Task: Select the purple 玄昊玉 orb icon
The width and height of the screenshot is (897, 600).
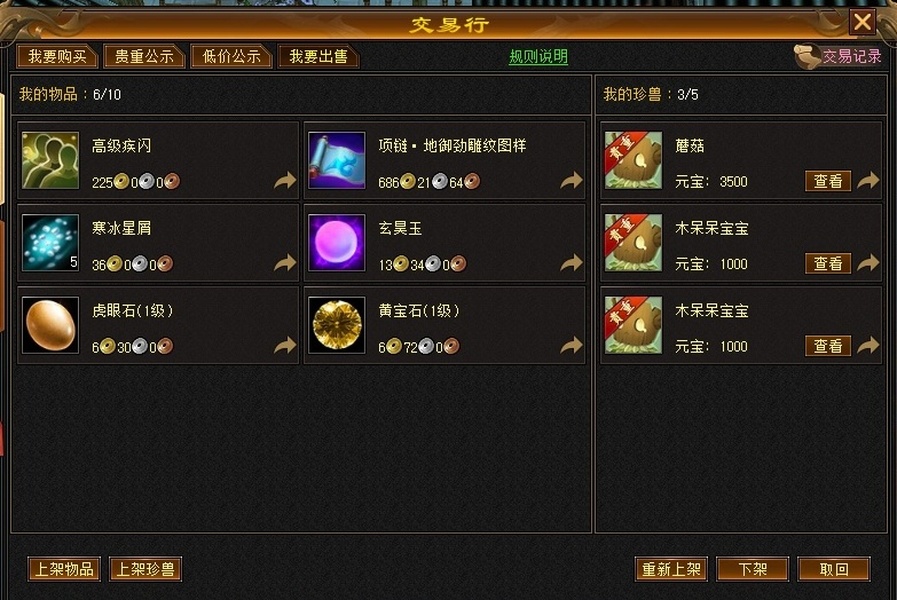Action: [336, 243]
